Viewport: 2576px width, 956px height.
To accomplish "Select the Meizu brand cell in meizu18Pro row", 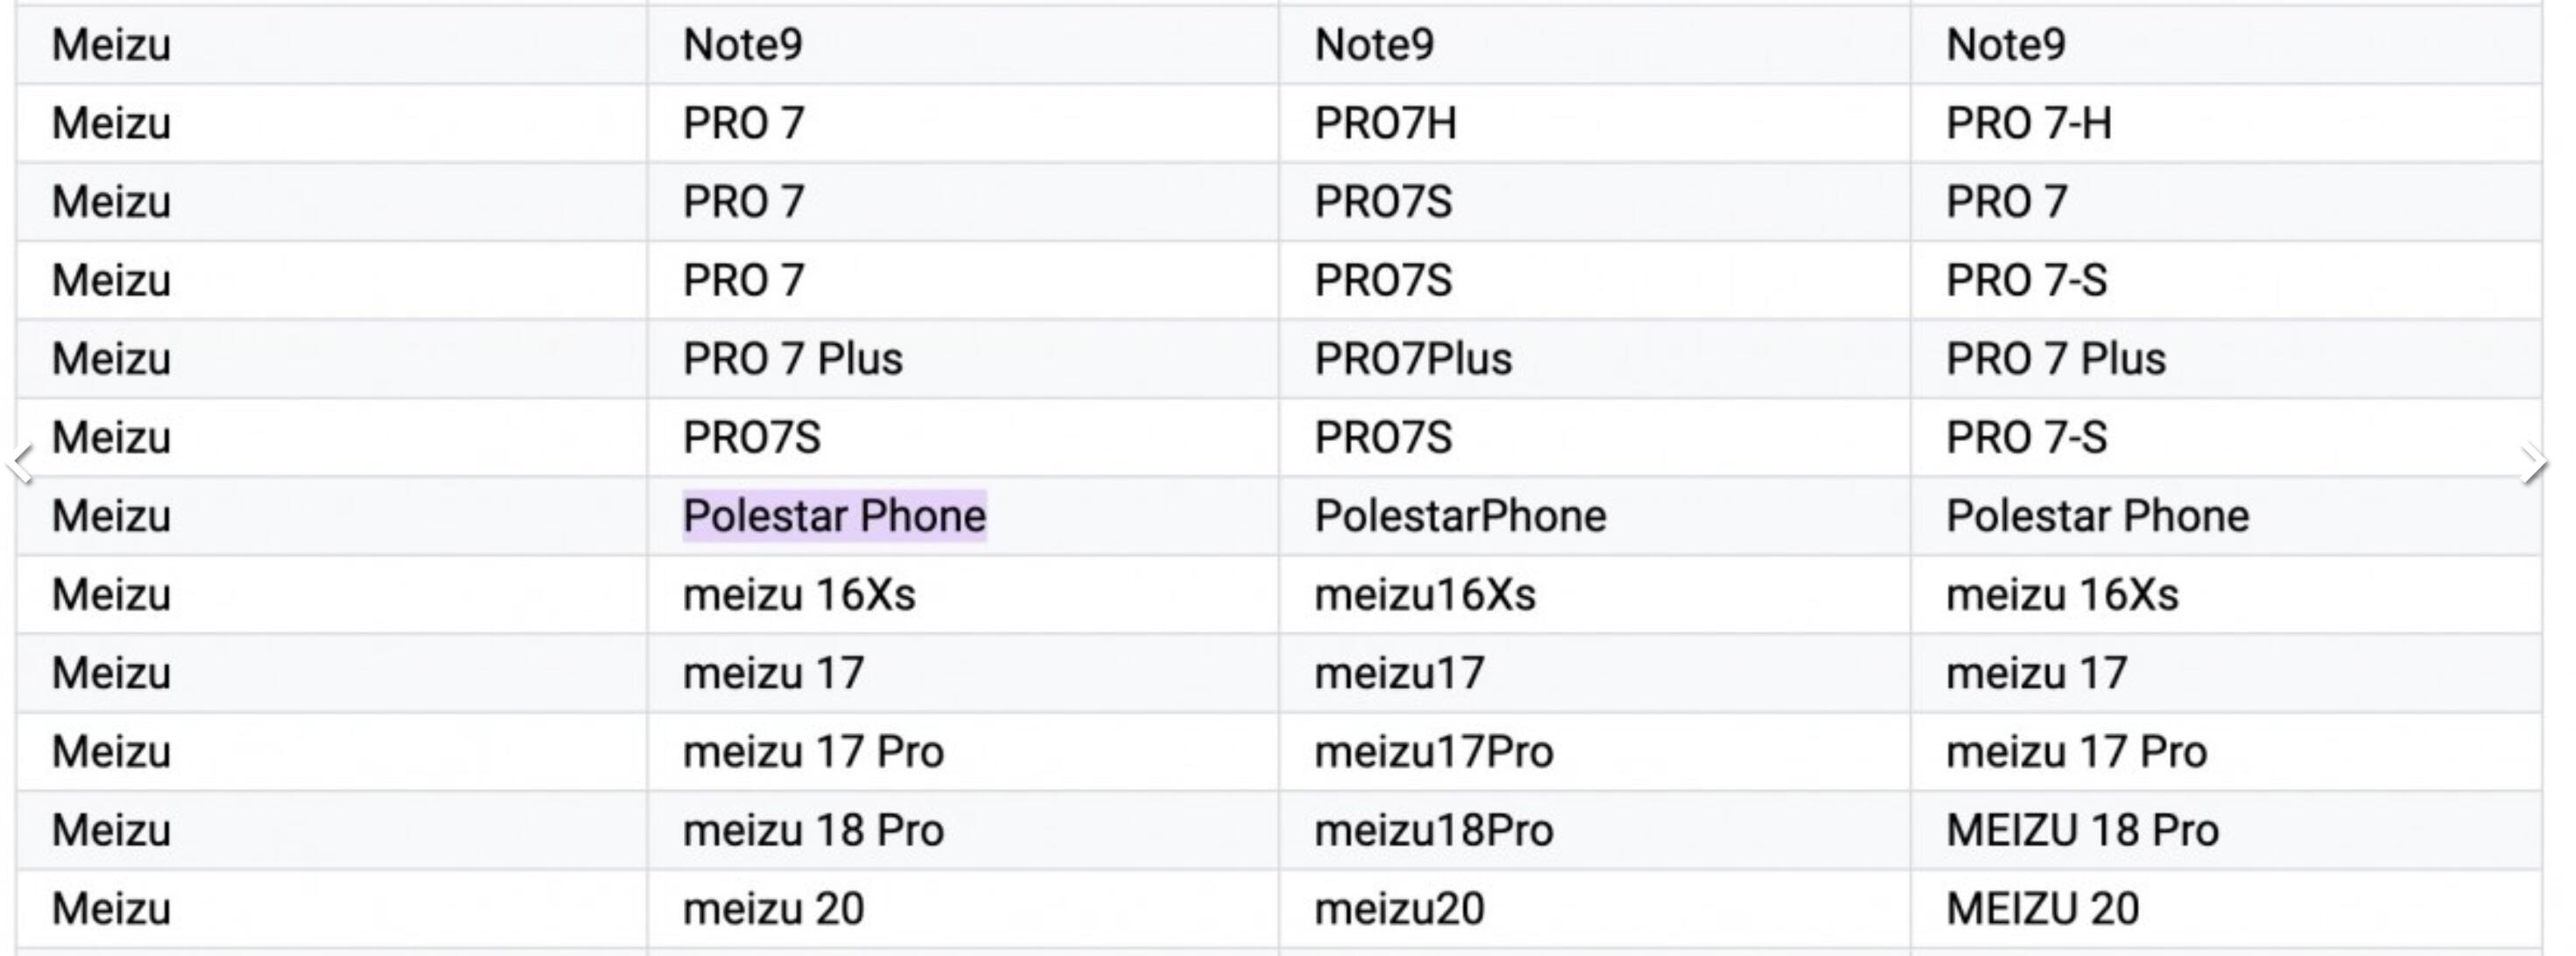I will (x=111, y=830).
